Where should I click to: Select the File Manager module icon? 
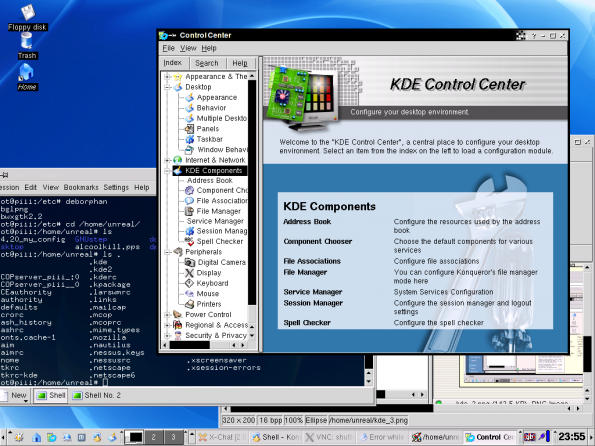189,211
